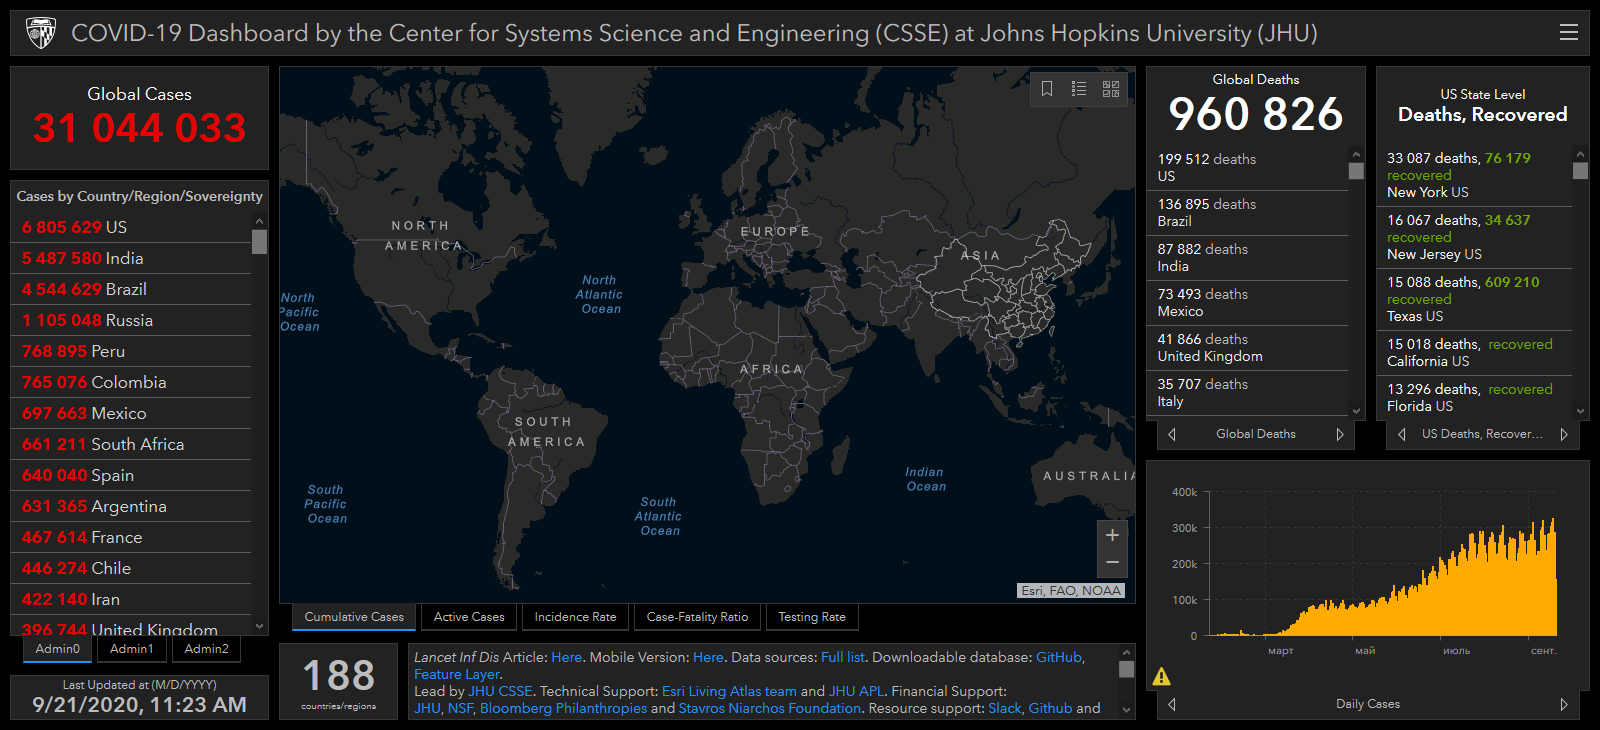Image resolution: width=1600 pixels, height=730 pixels.
Task: Select the '4 544 629 Brazil' row
Action: point(132,289)
